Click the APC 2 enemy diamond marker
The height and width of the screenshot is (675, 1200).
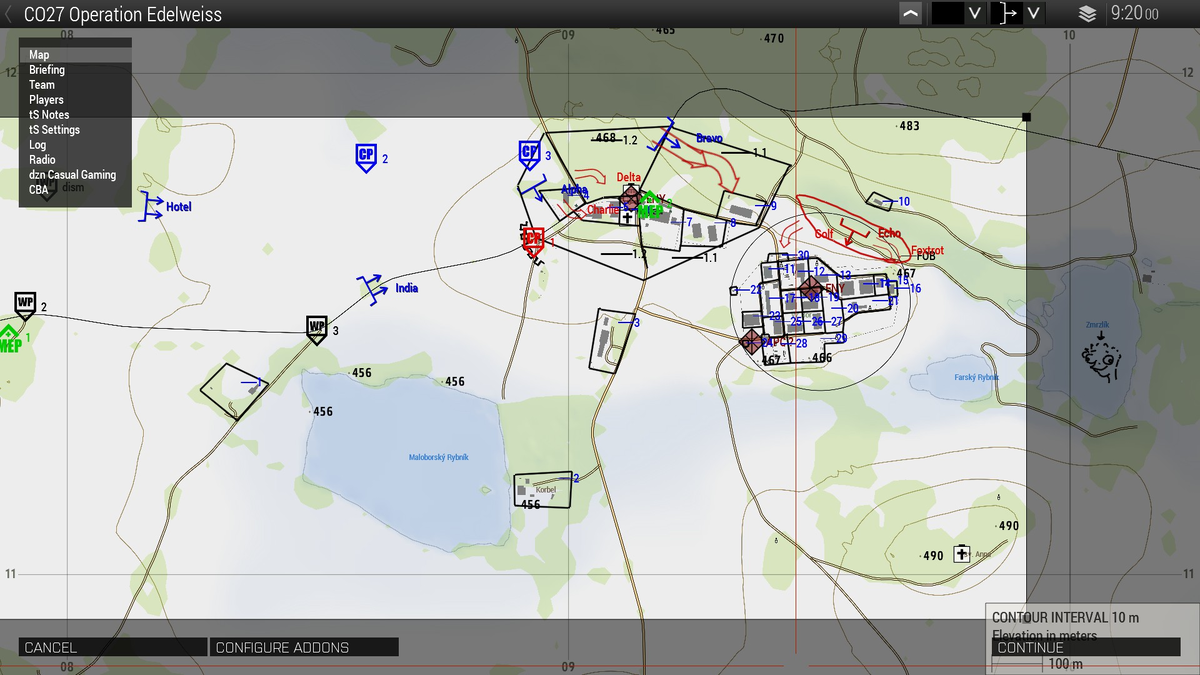(750, 342)
